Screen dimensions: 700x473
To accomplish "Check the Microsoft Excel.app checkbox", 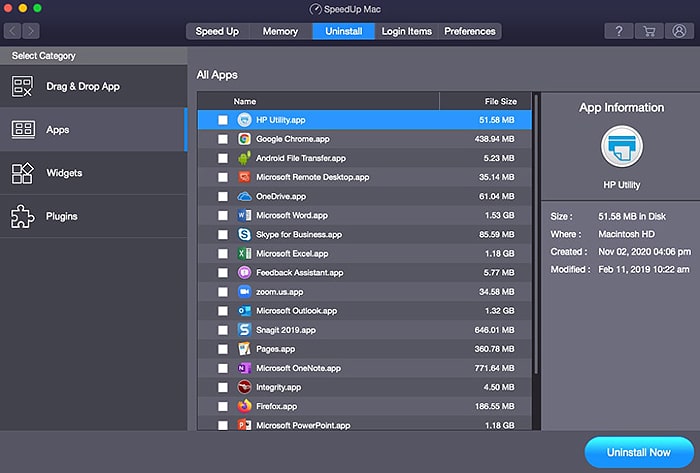I will pyautogui.click(x=223, y=253).
